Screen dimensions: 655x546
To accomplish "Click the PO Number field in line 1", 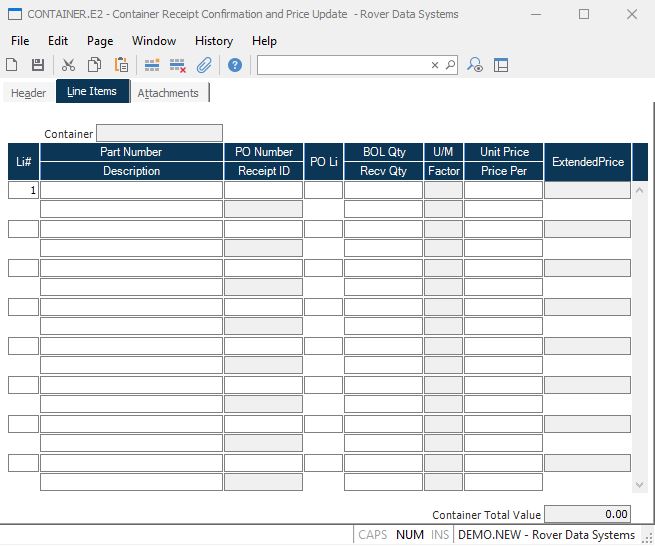I will [263, 190].
